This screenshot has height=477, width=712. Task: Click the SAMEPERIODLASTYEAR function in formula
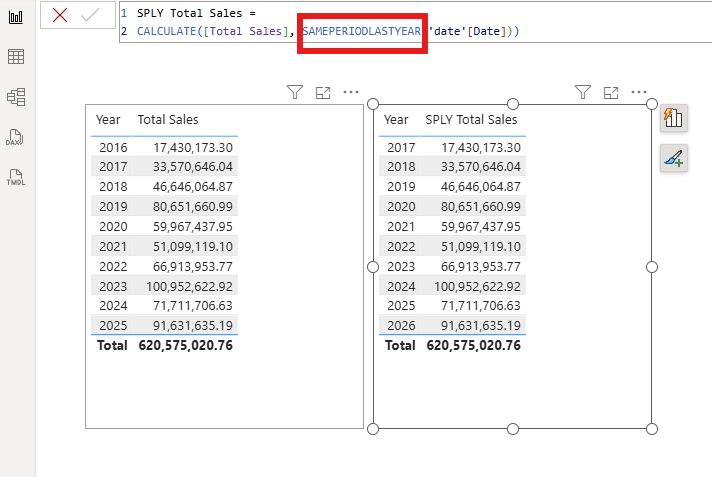tap(362, 31)
